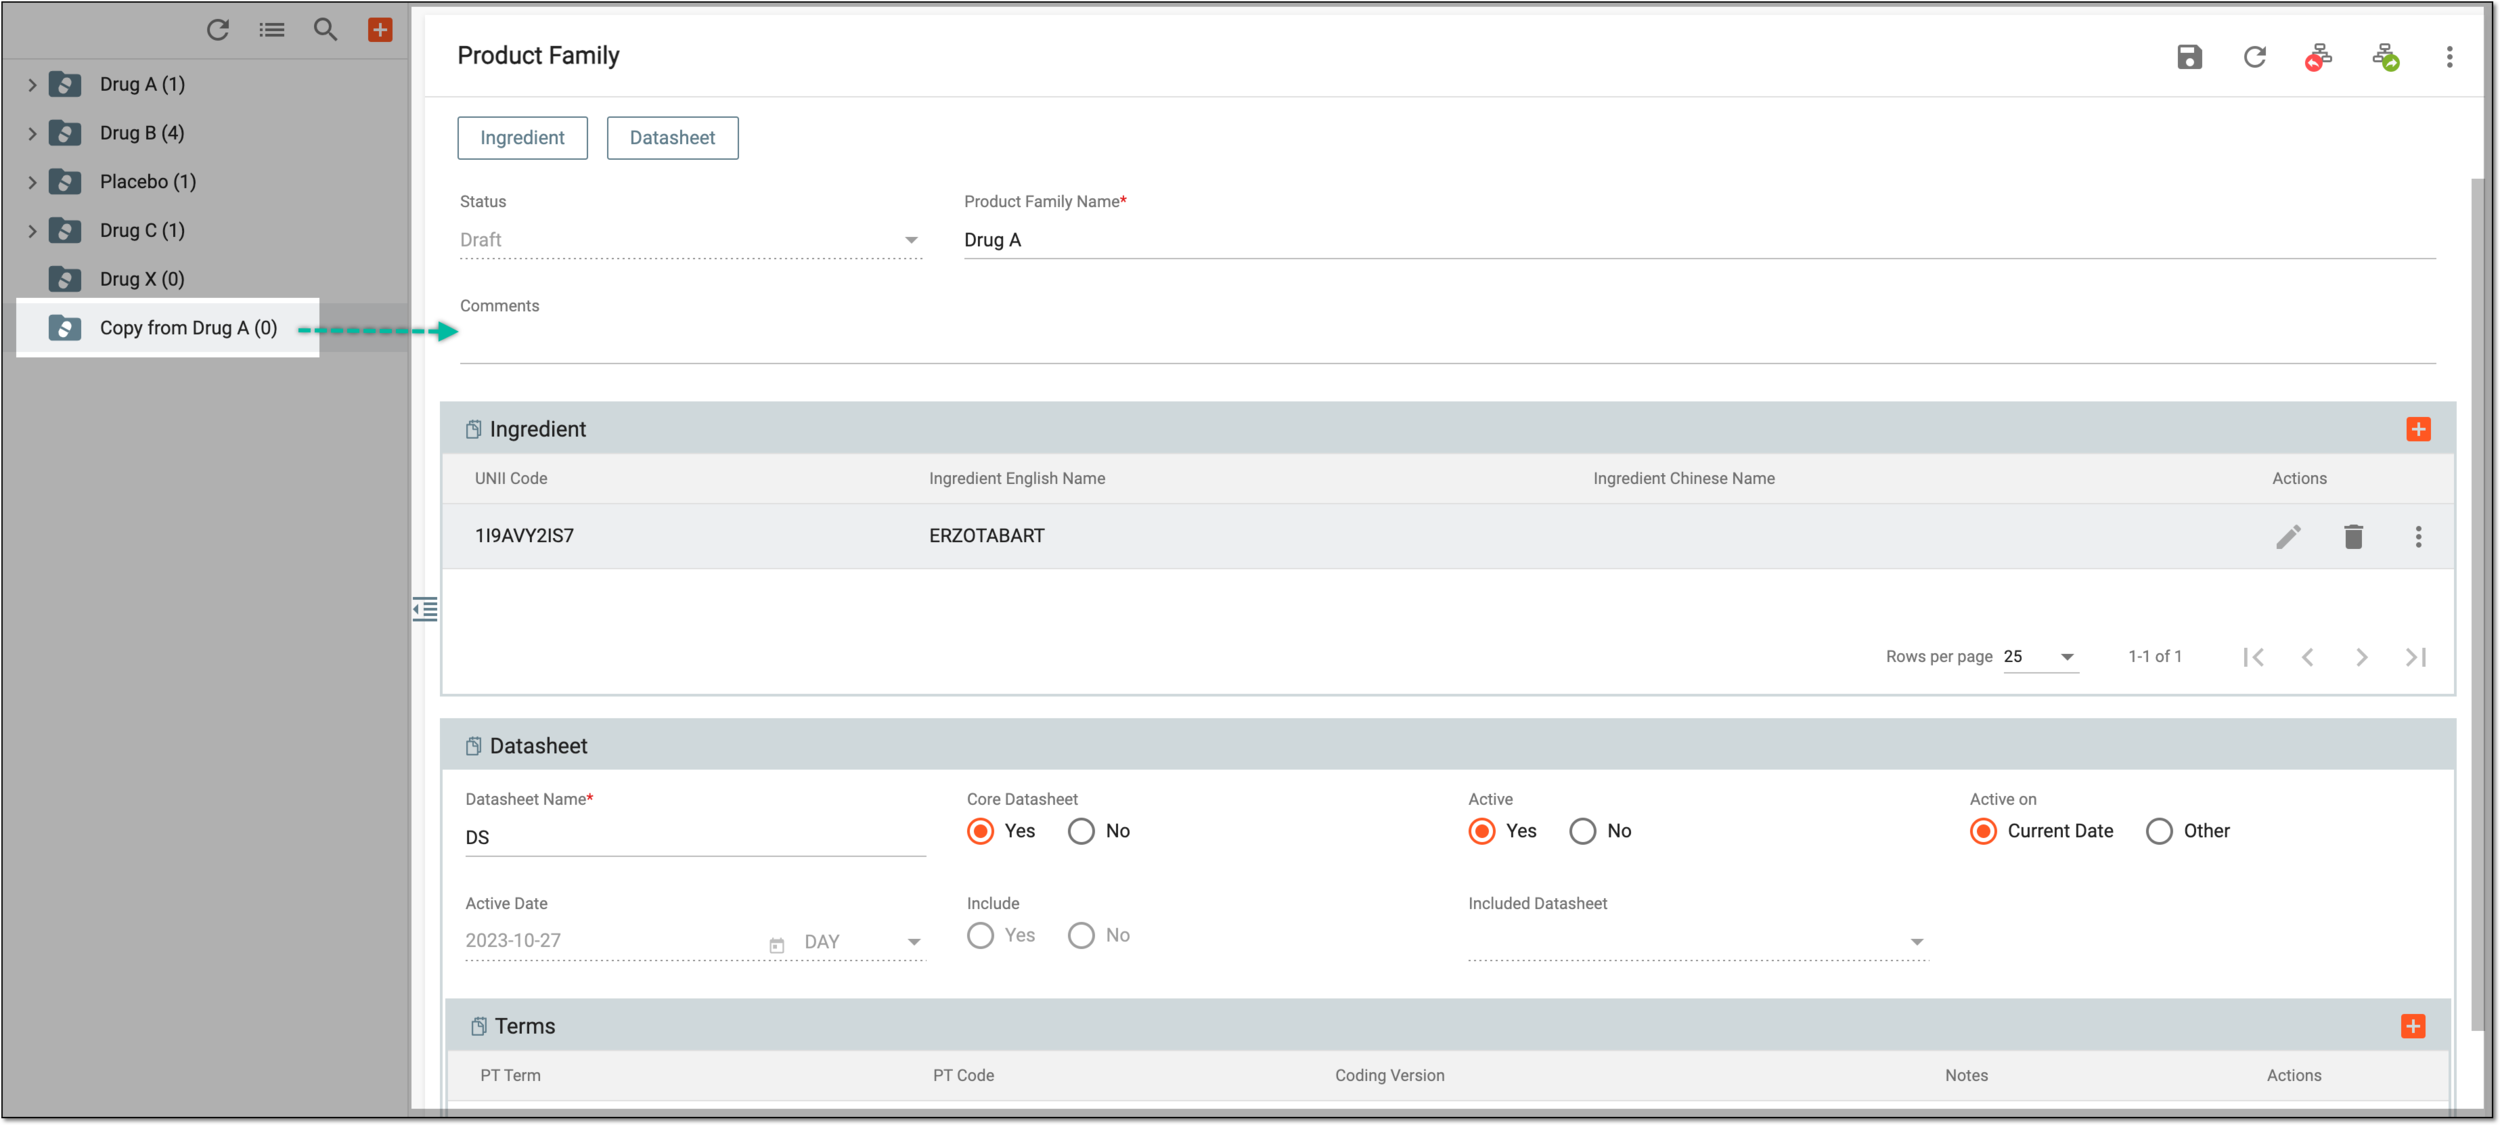Open Rows per page dropdown

pyautogui.click(x=2040, y=657)
